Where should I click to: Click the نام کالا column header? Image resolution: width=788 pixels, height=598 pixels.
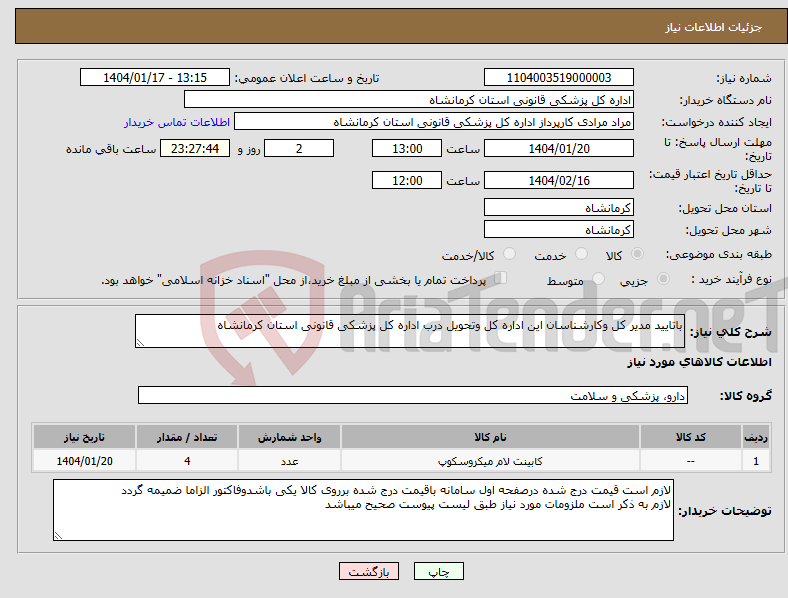[x=490, y=437]
